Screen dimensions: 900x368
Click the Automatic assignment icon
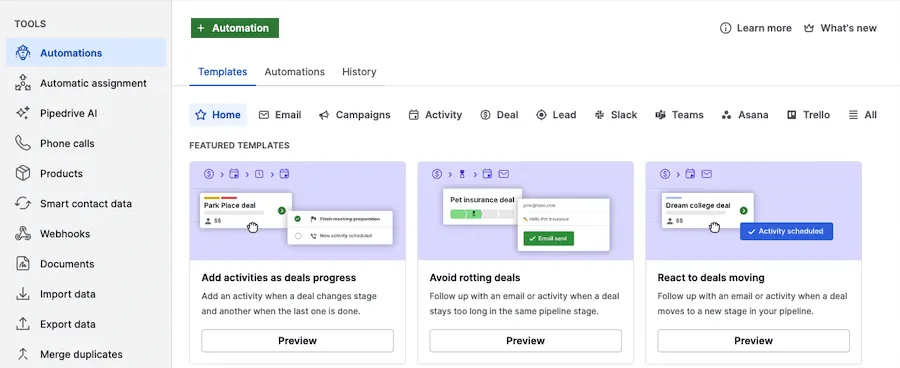click(x=23, y=83)
